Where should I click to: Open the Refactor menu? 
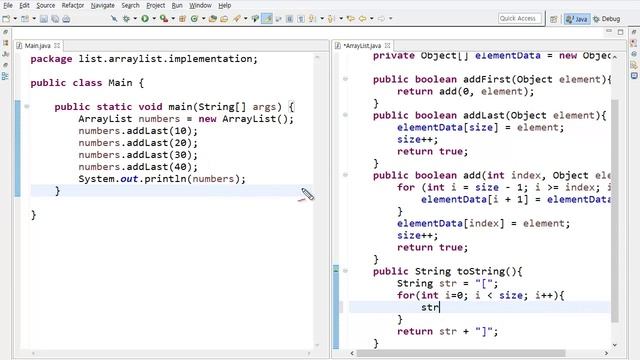73,6
